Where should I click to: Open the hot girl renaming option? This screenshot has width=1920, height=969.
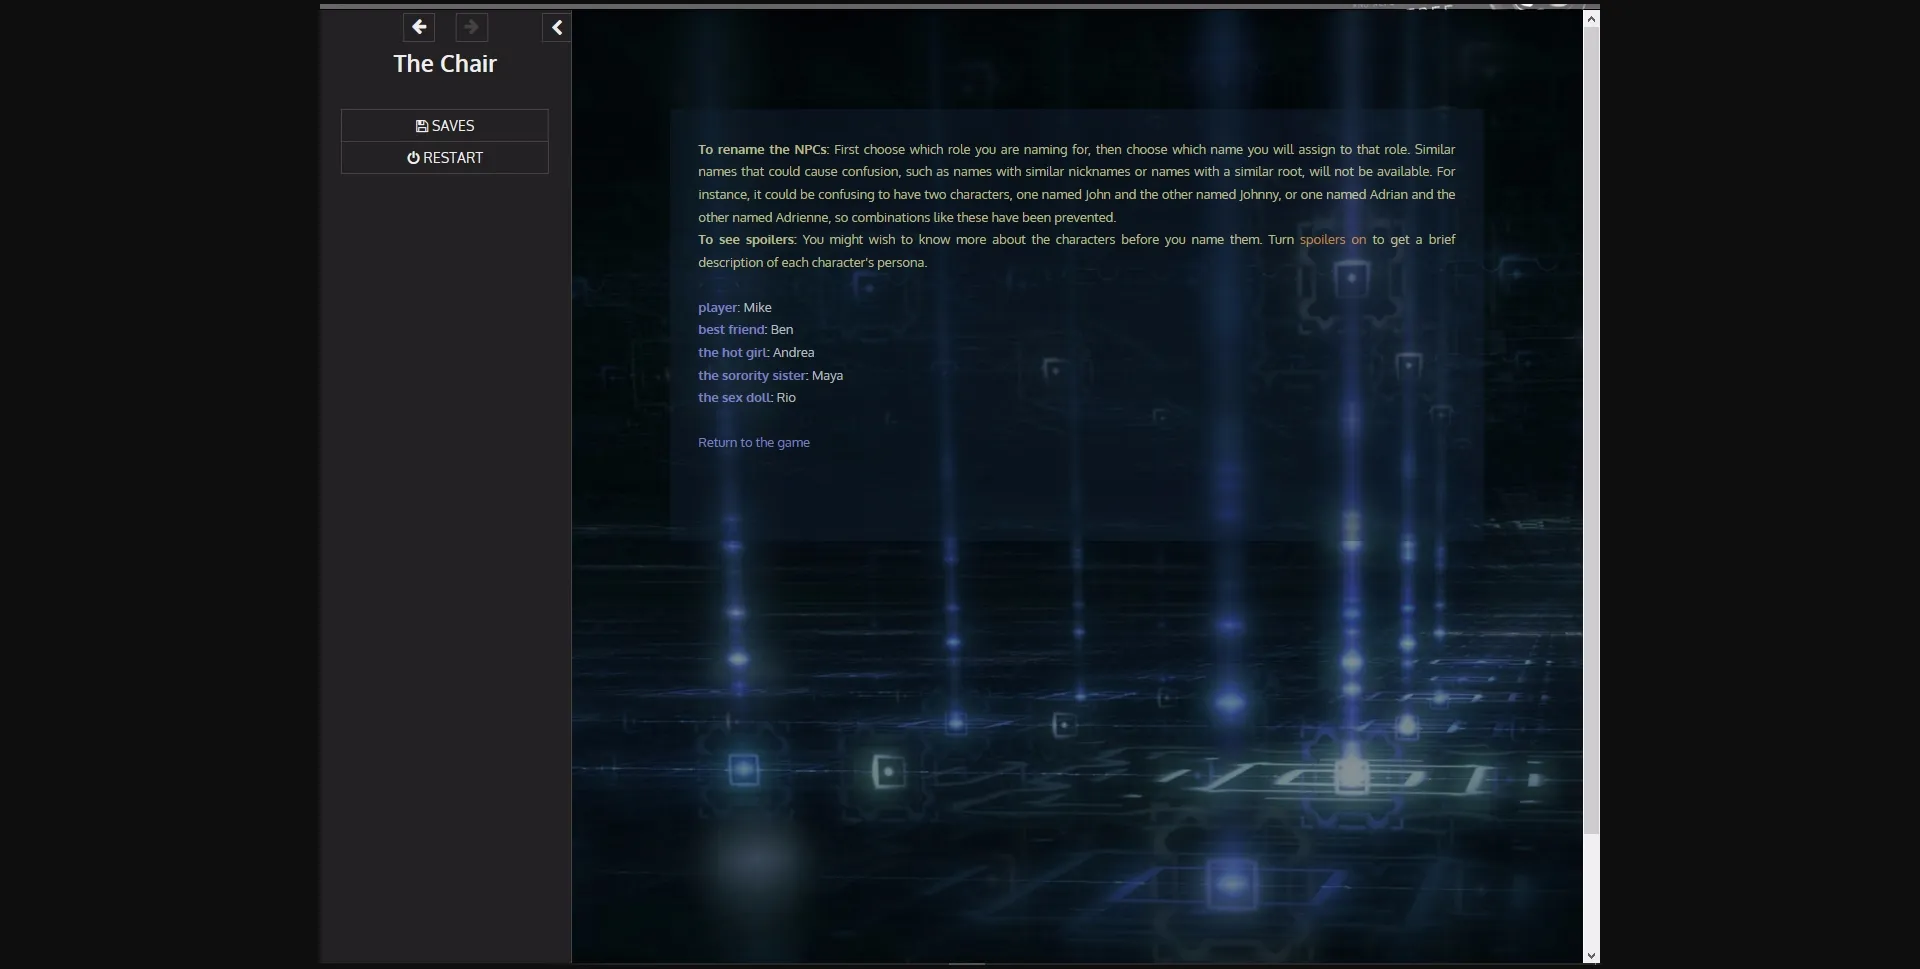tap(731, 352)
